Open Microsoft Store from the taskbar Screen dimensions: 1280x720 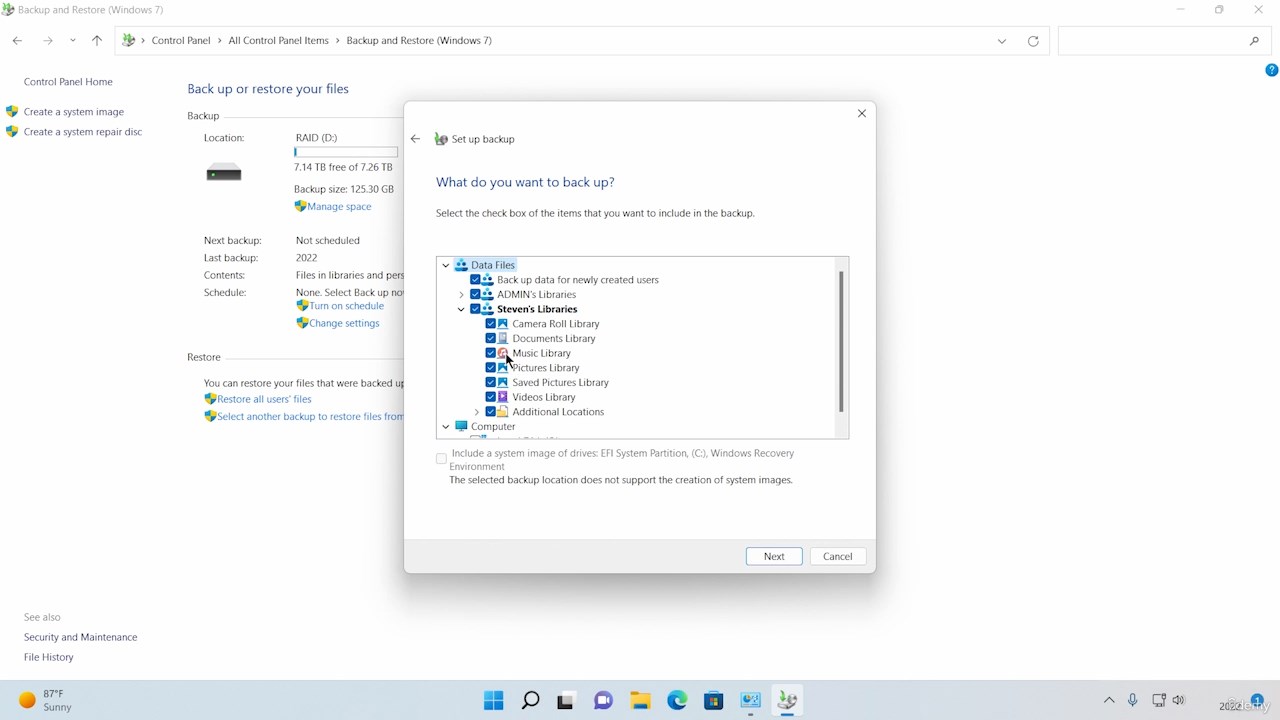click(713, 700)
